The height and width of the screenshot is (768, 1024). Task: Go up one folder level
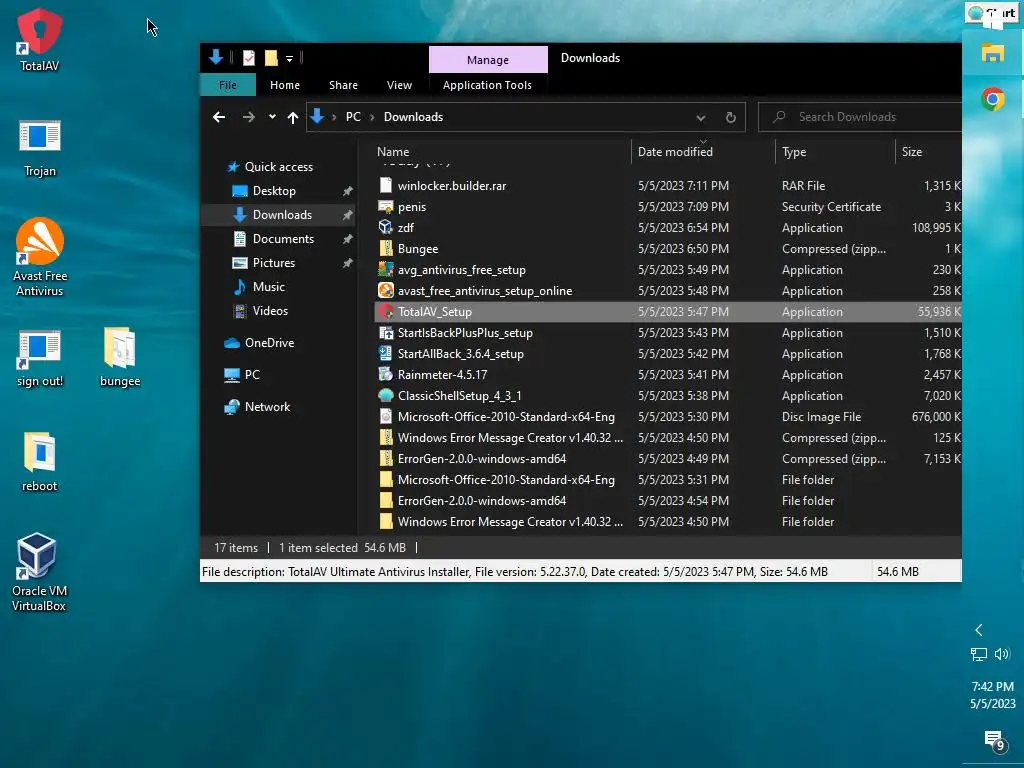(x=293, y=118)
